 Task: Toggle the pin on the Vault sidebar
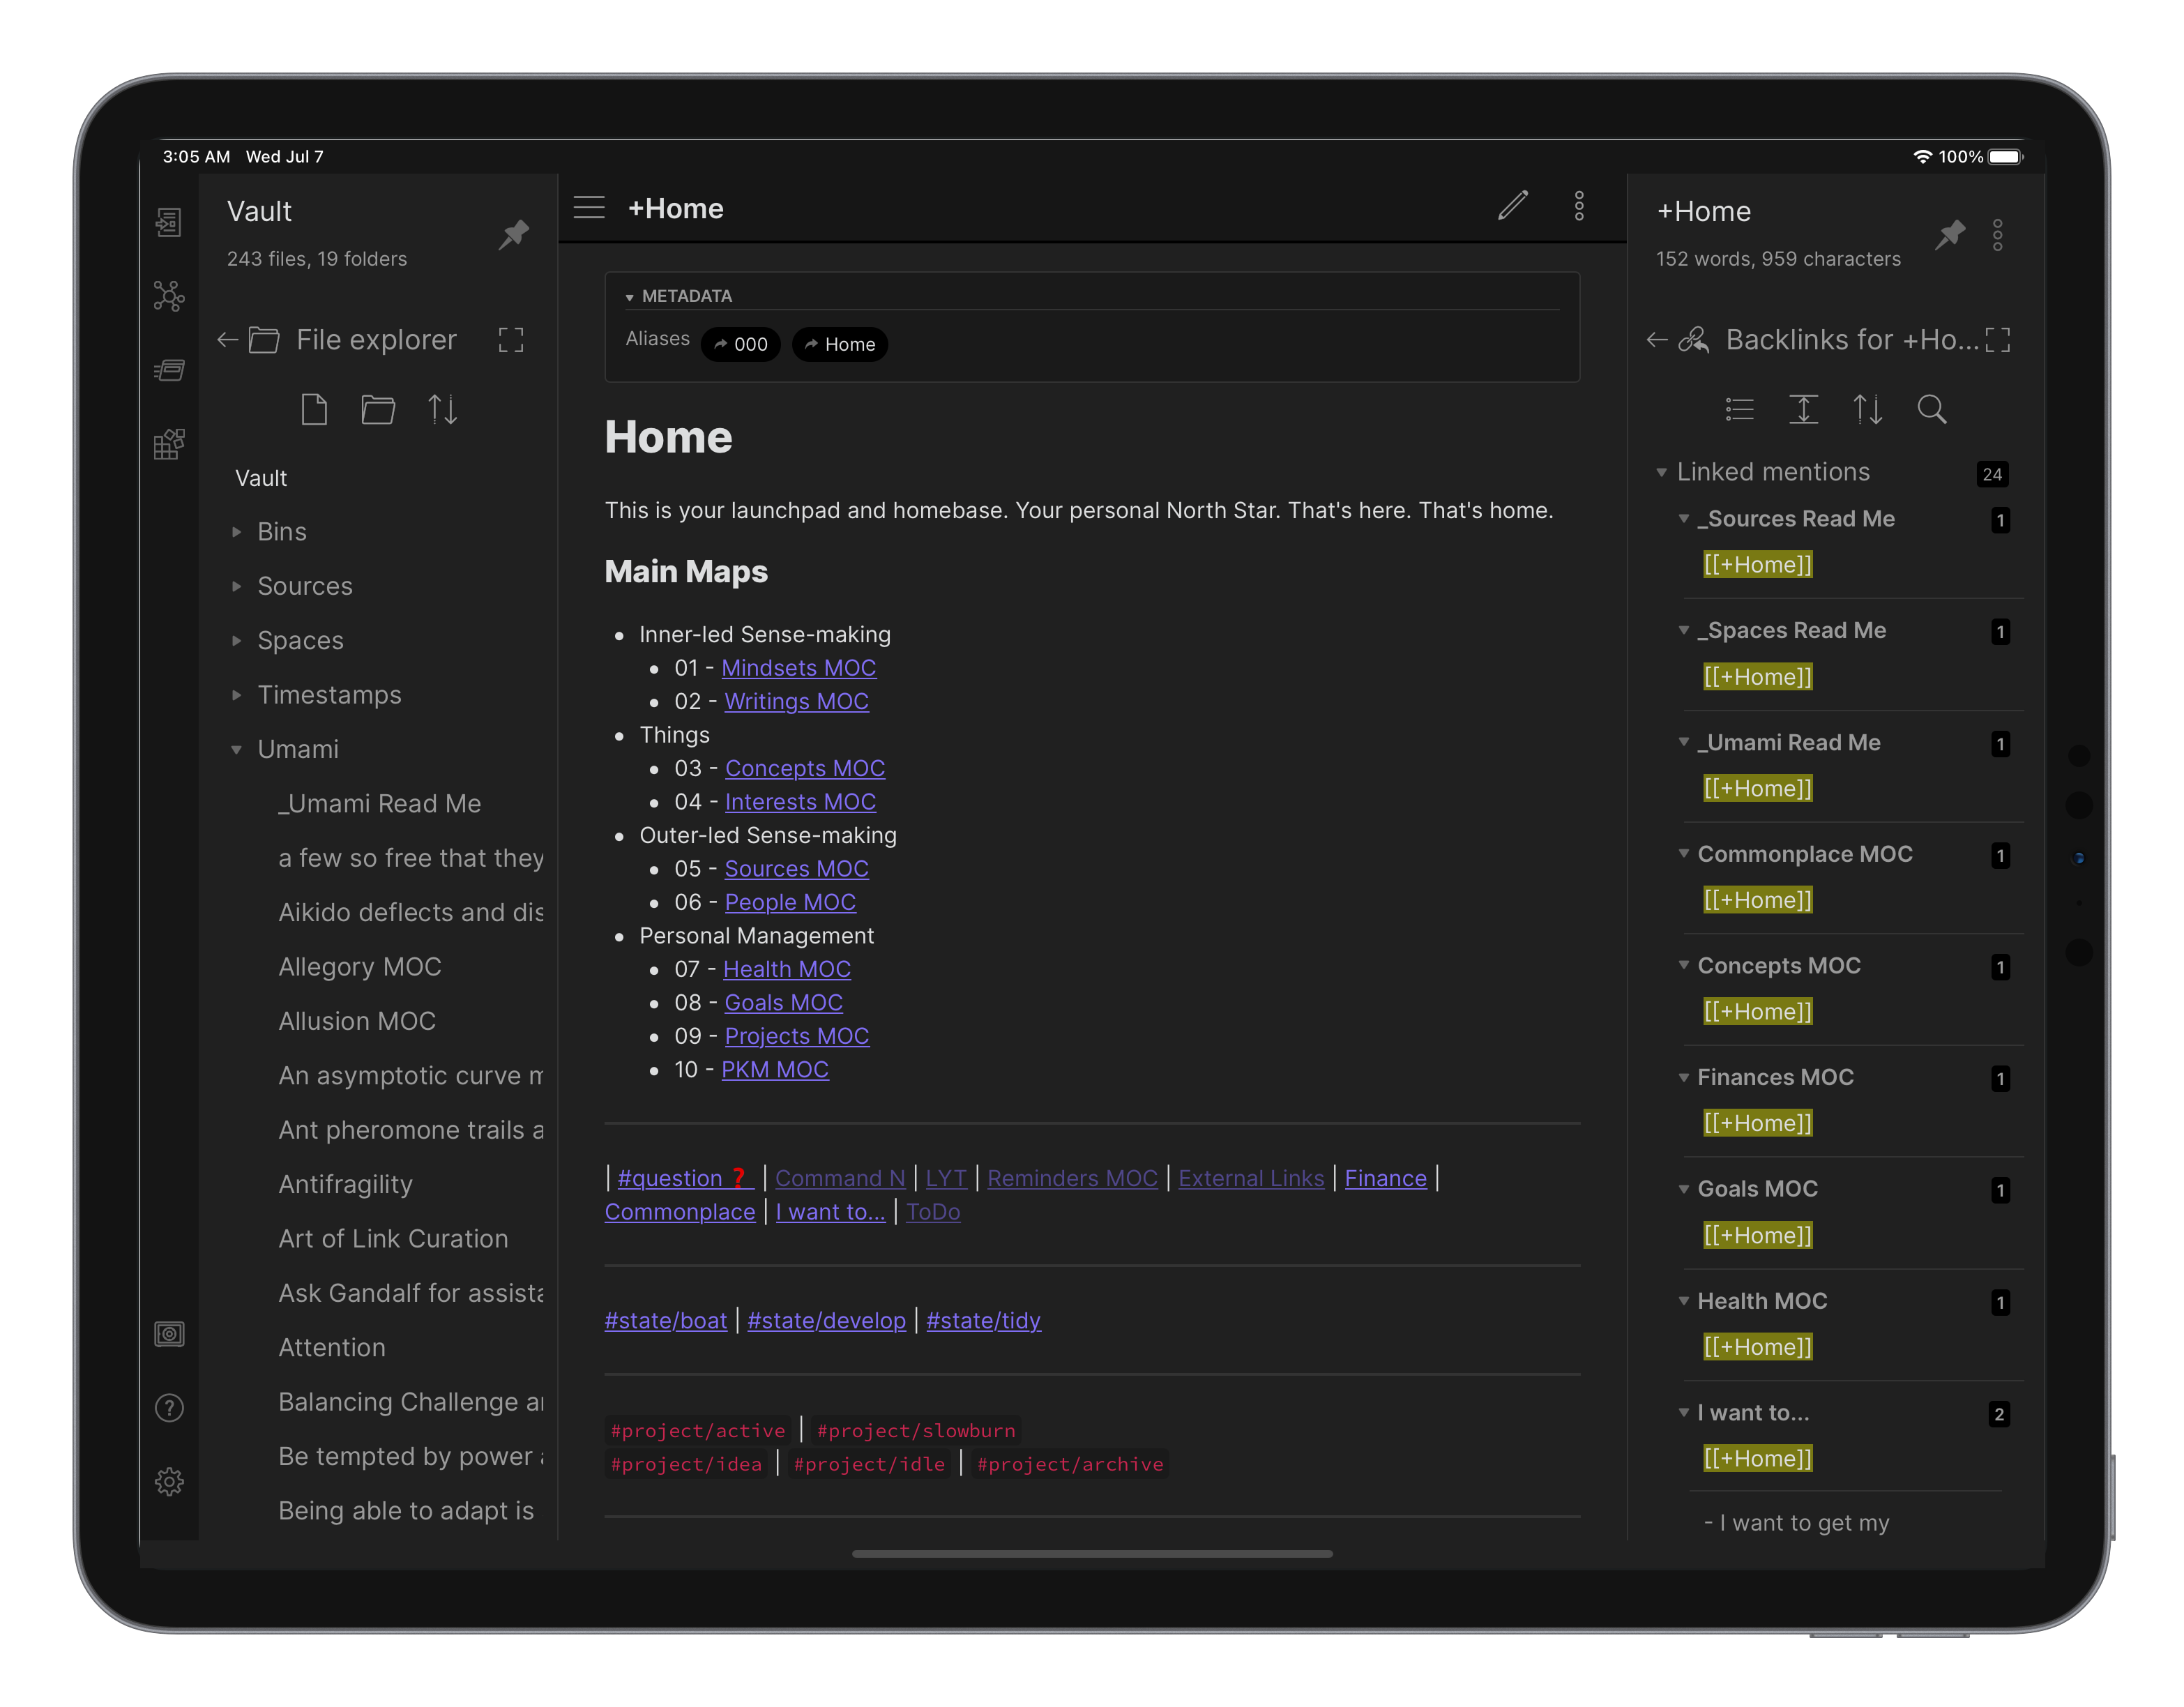(514, 235)
